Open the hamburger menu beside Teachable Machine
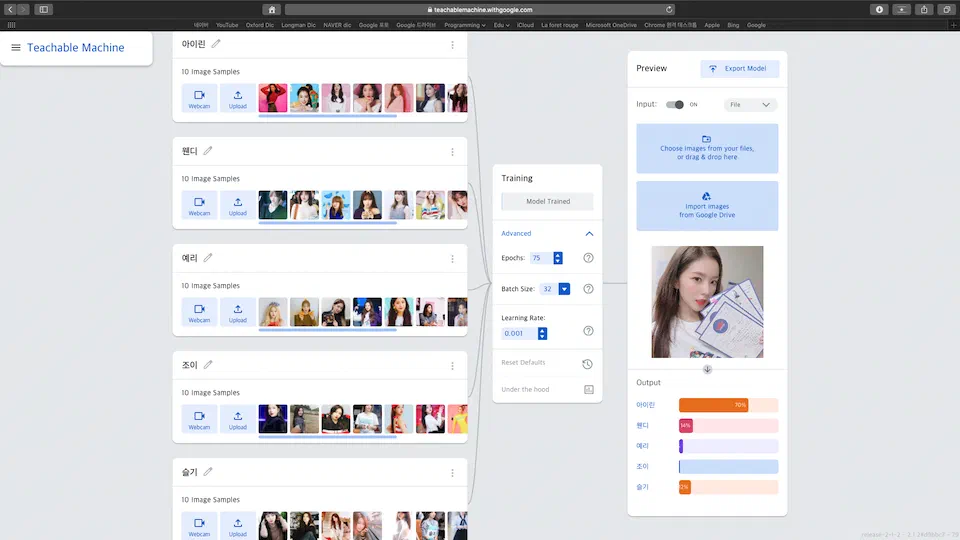Viewport: 960px width, 540px height. [x=16, y=48]
